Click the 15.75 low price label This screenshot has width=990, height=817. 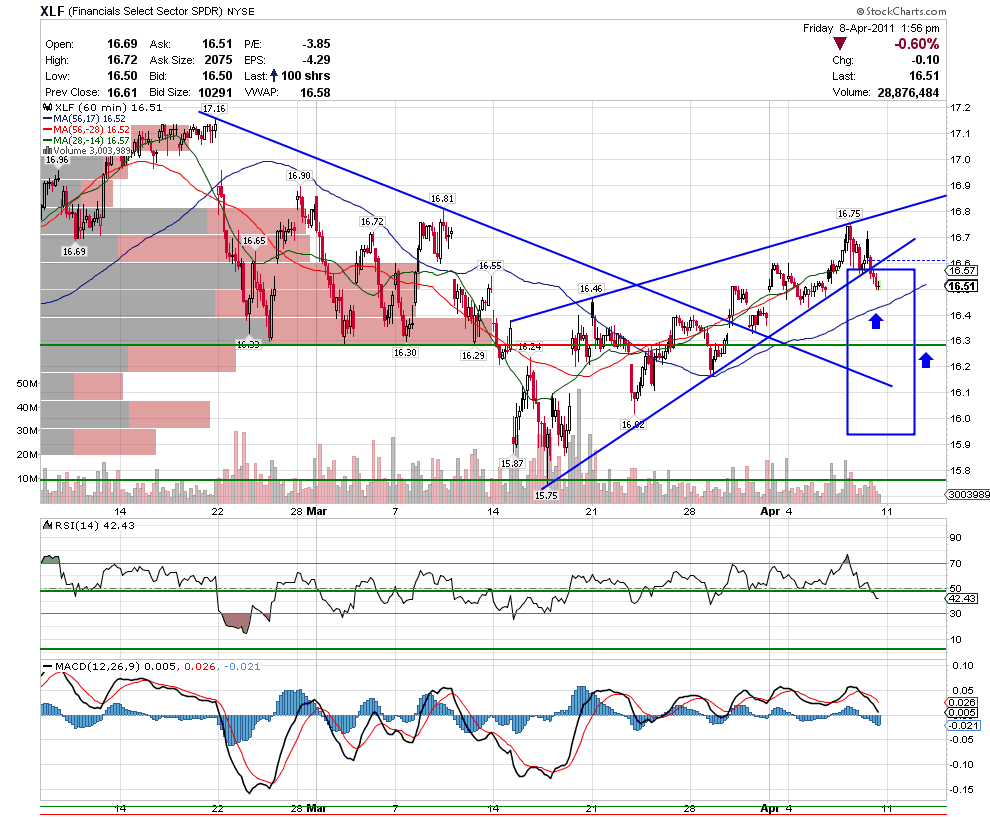[546, 496]
